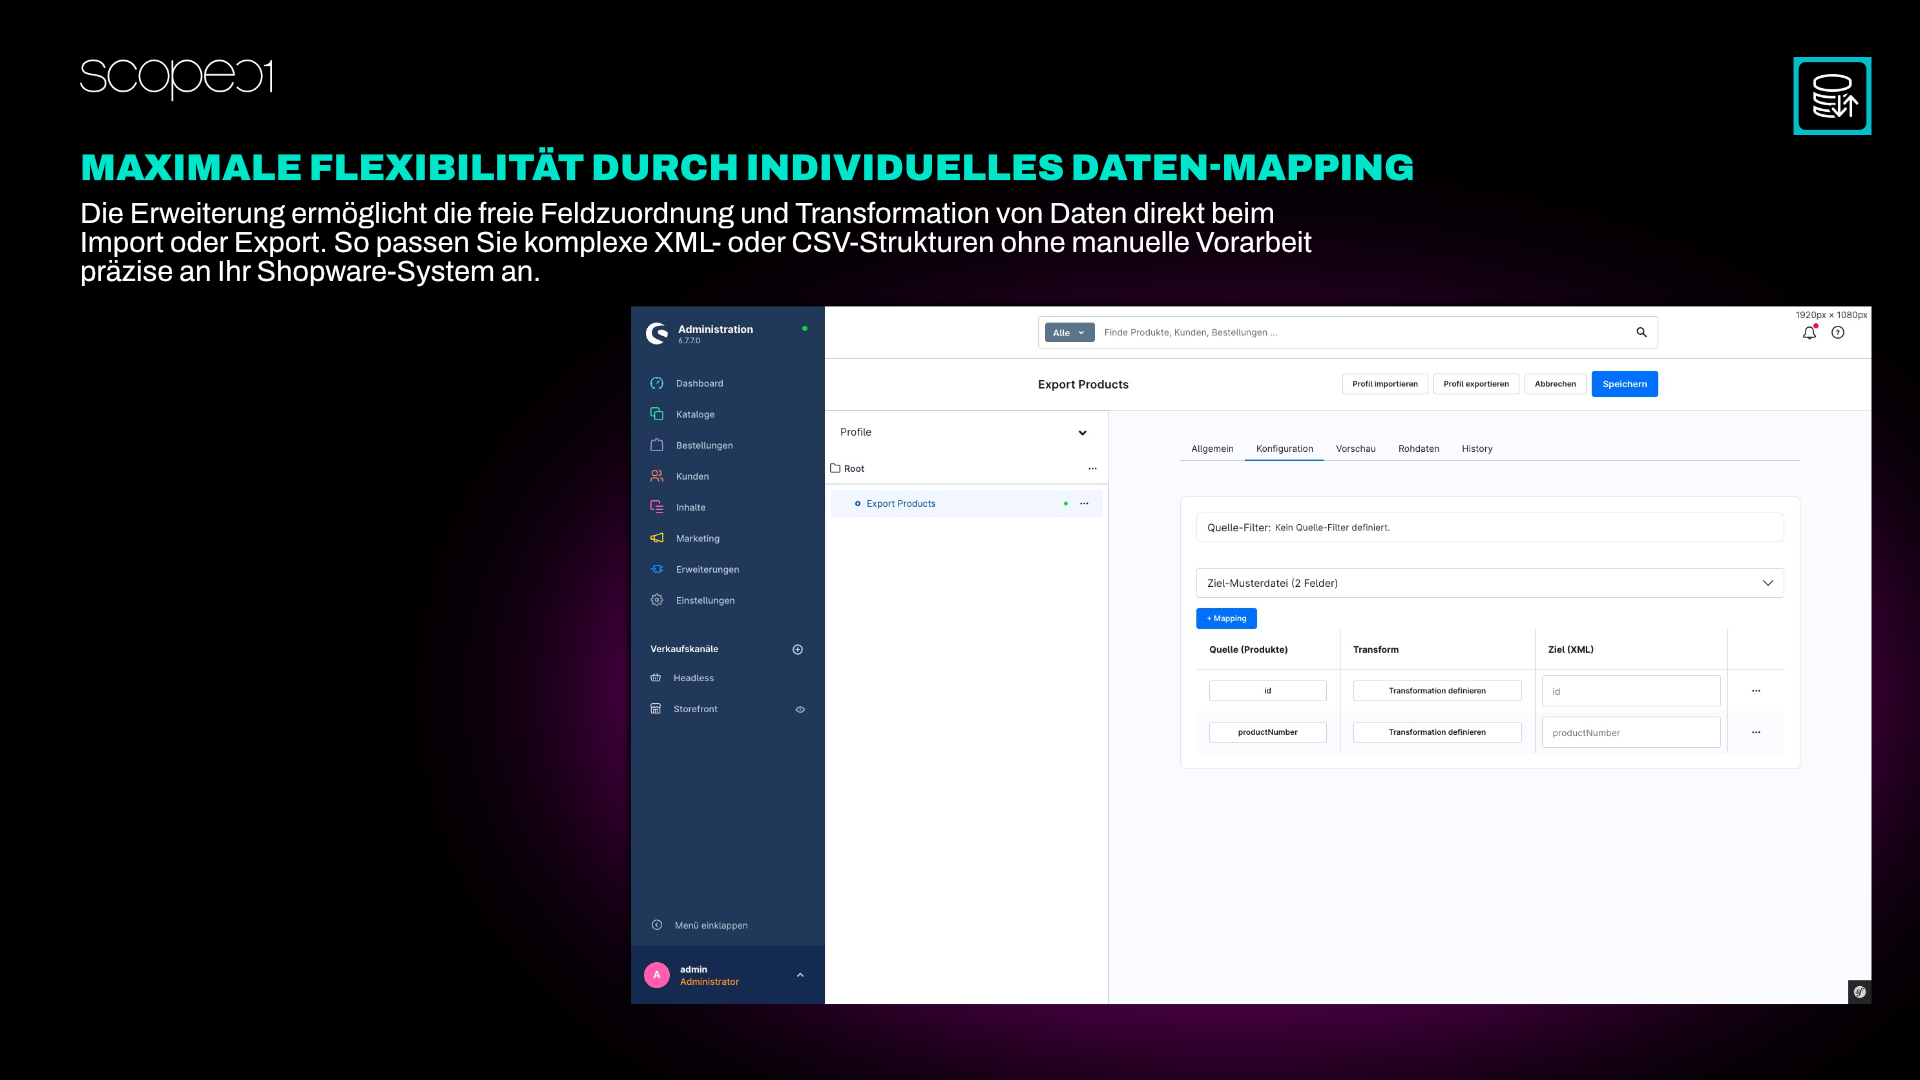Click the Profil exportieren button
The height and width of the screenshot is (1080, 1920).
coord(1476,384)
